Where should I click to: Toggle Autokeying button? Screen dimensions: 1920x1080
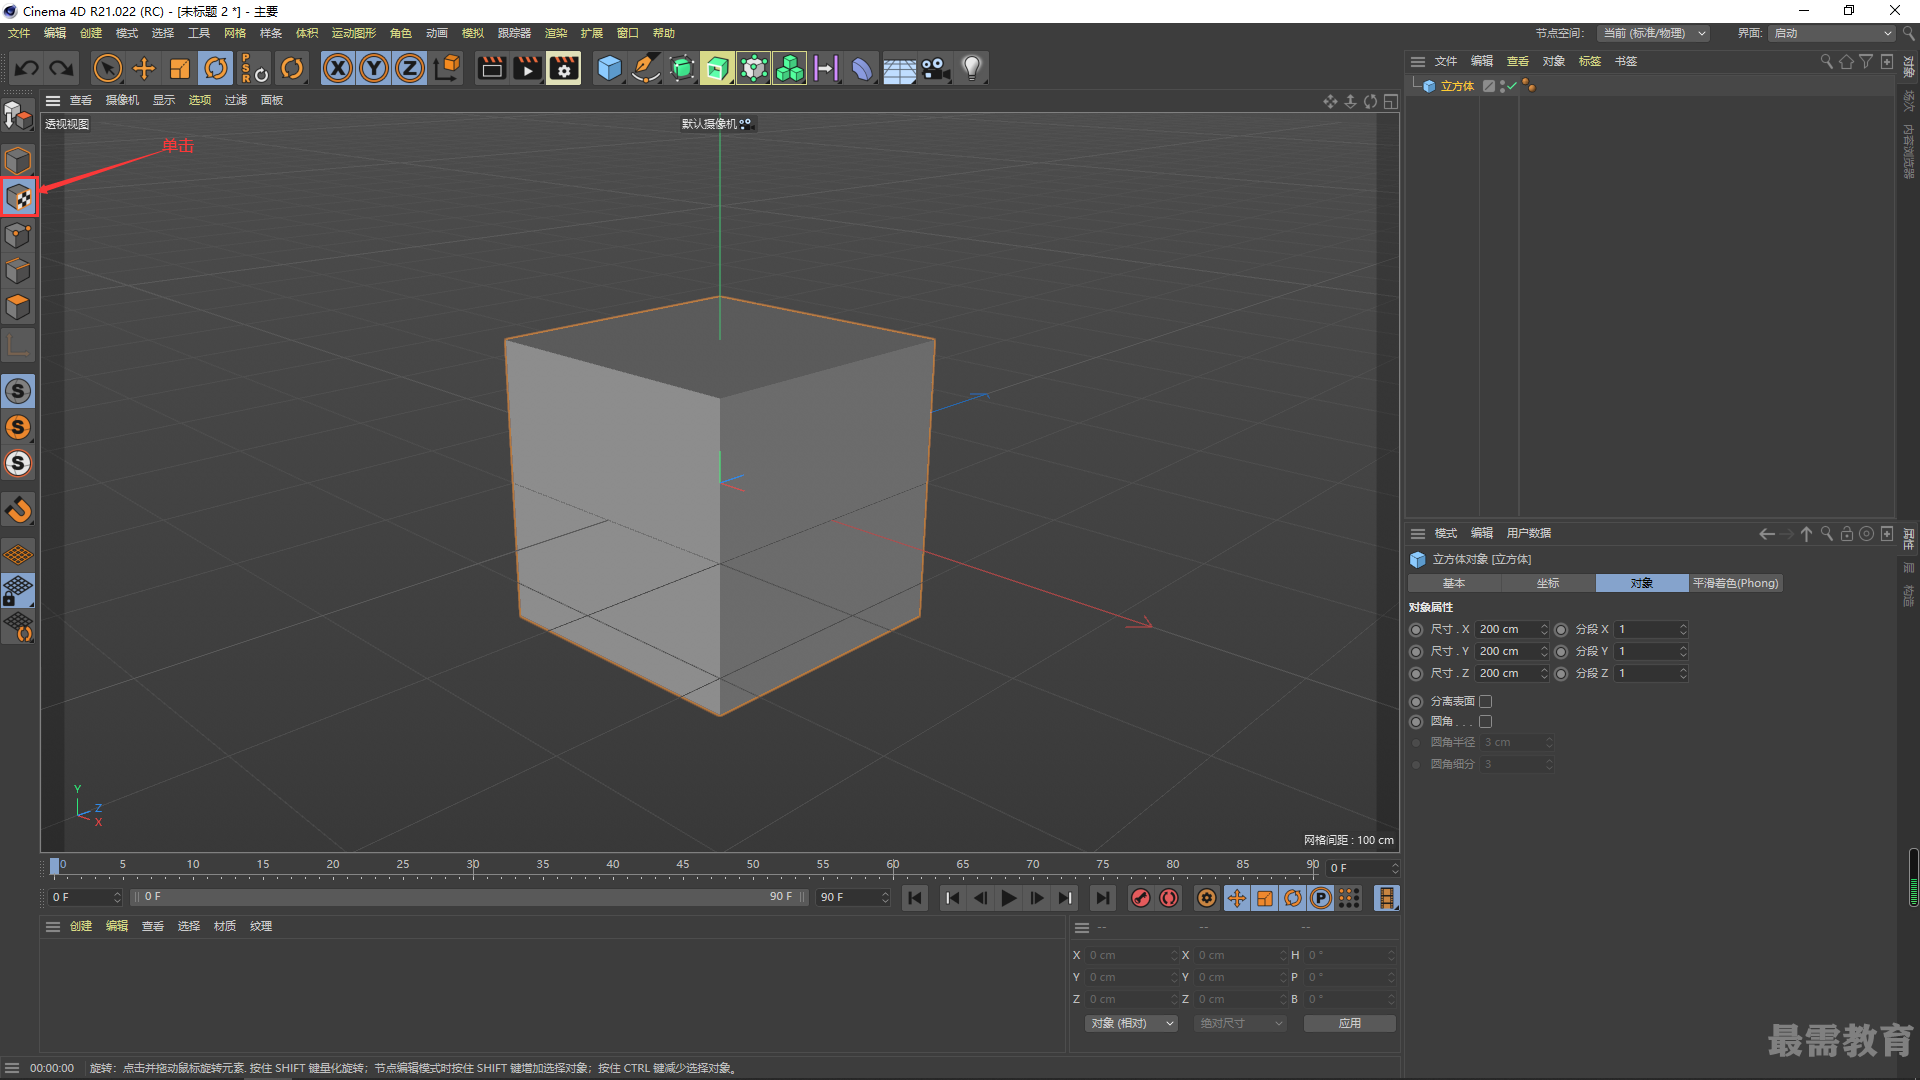1169,898
